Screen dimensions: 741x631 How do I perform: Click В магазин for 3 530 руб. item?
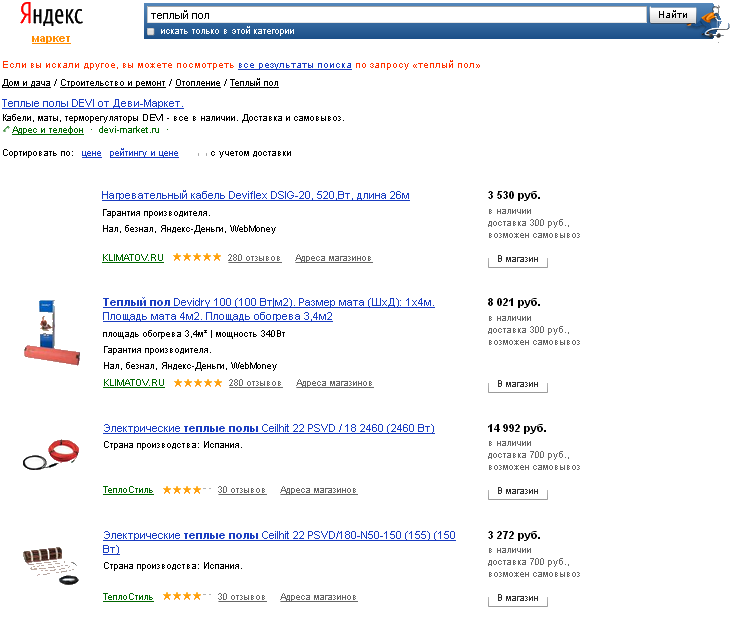pos(517,259)
